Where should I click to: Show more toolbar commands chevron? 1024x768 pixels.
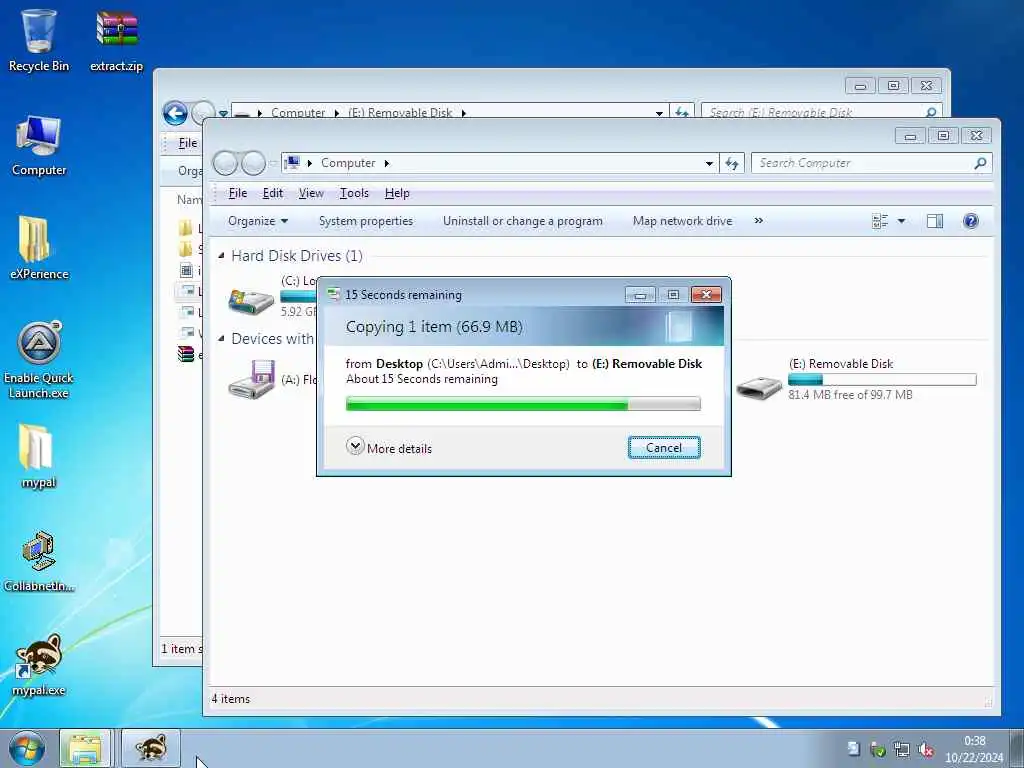[758, 221]
